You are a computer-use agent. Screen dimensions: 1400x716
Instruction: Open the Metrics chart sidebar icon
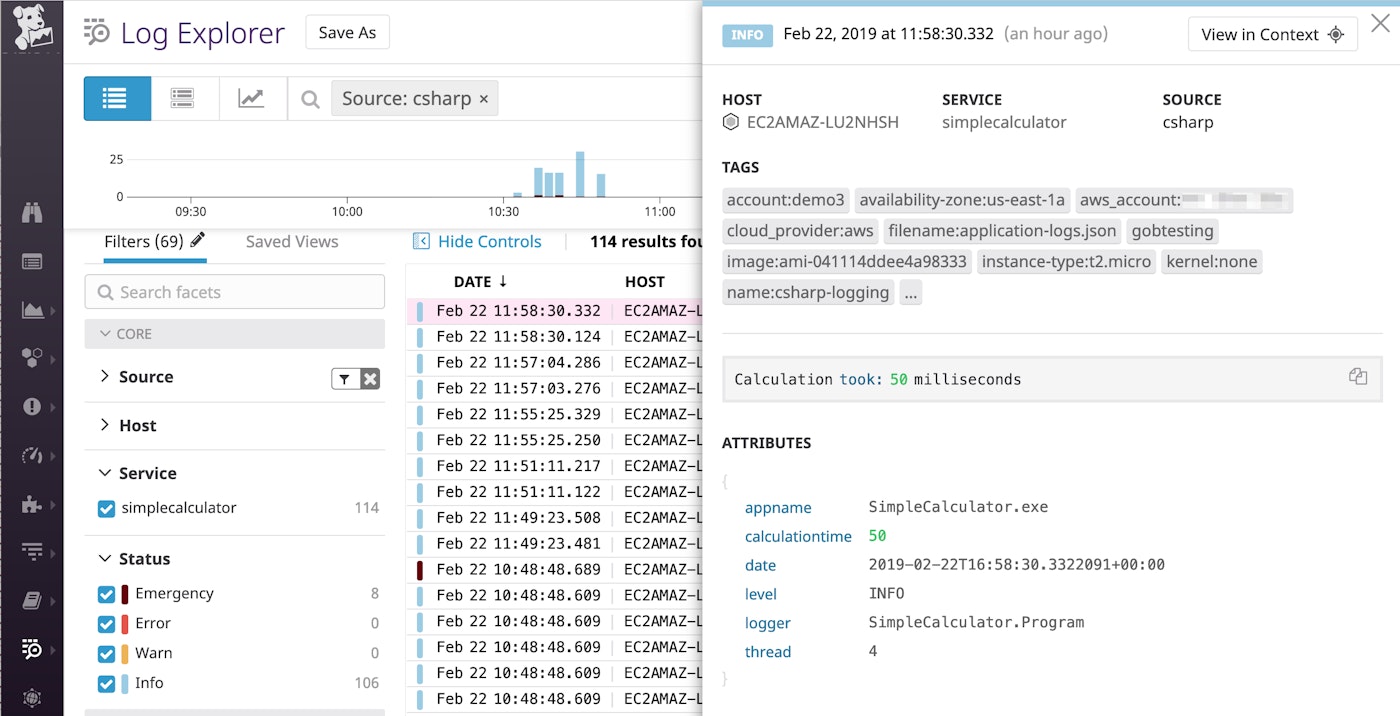coord(32,310)
